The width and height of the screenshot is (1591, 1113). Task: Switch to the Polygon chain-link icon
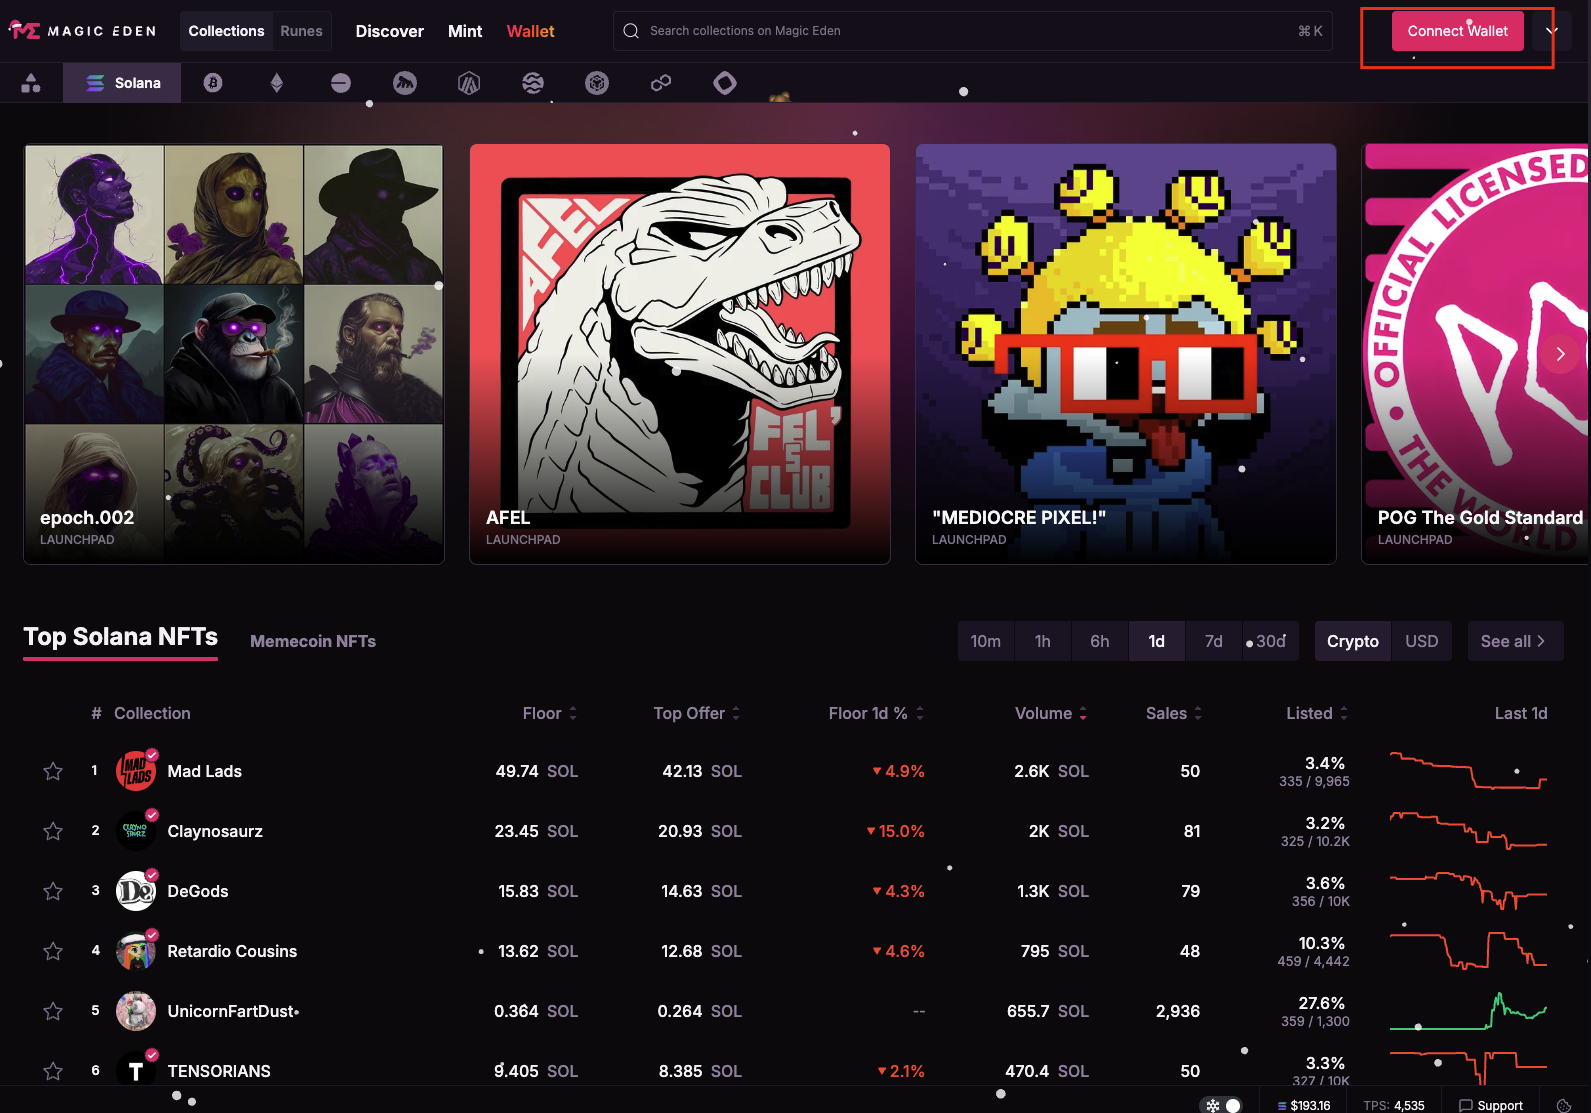click(x=661, y=83)
